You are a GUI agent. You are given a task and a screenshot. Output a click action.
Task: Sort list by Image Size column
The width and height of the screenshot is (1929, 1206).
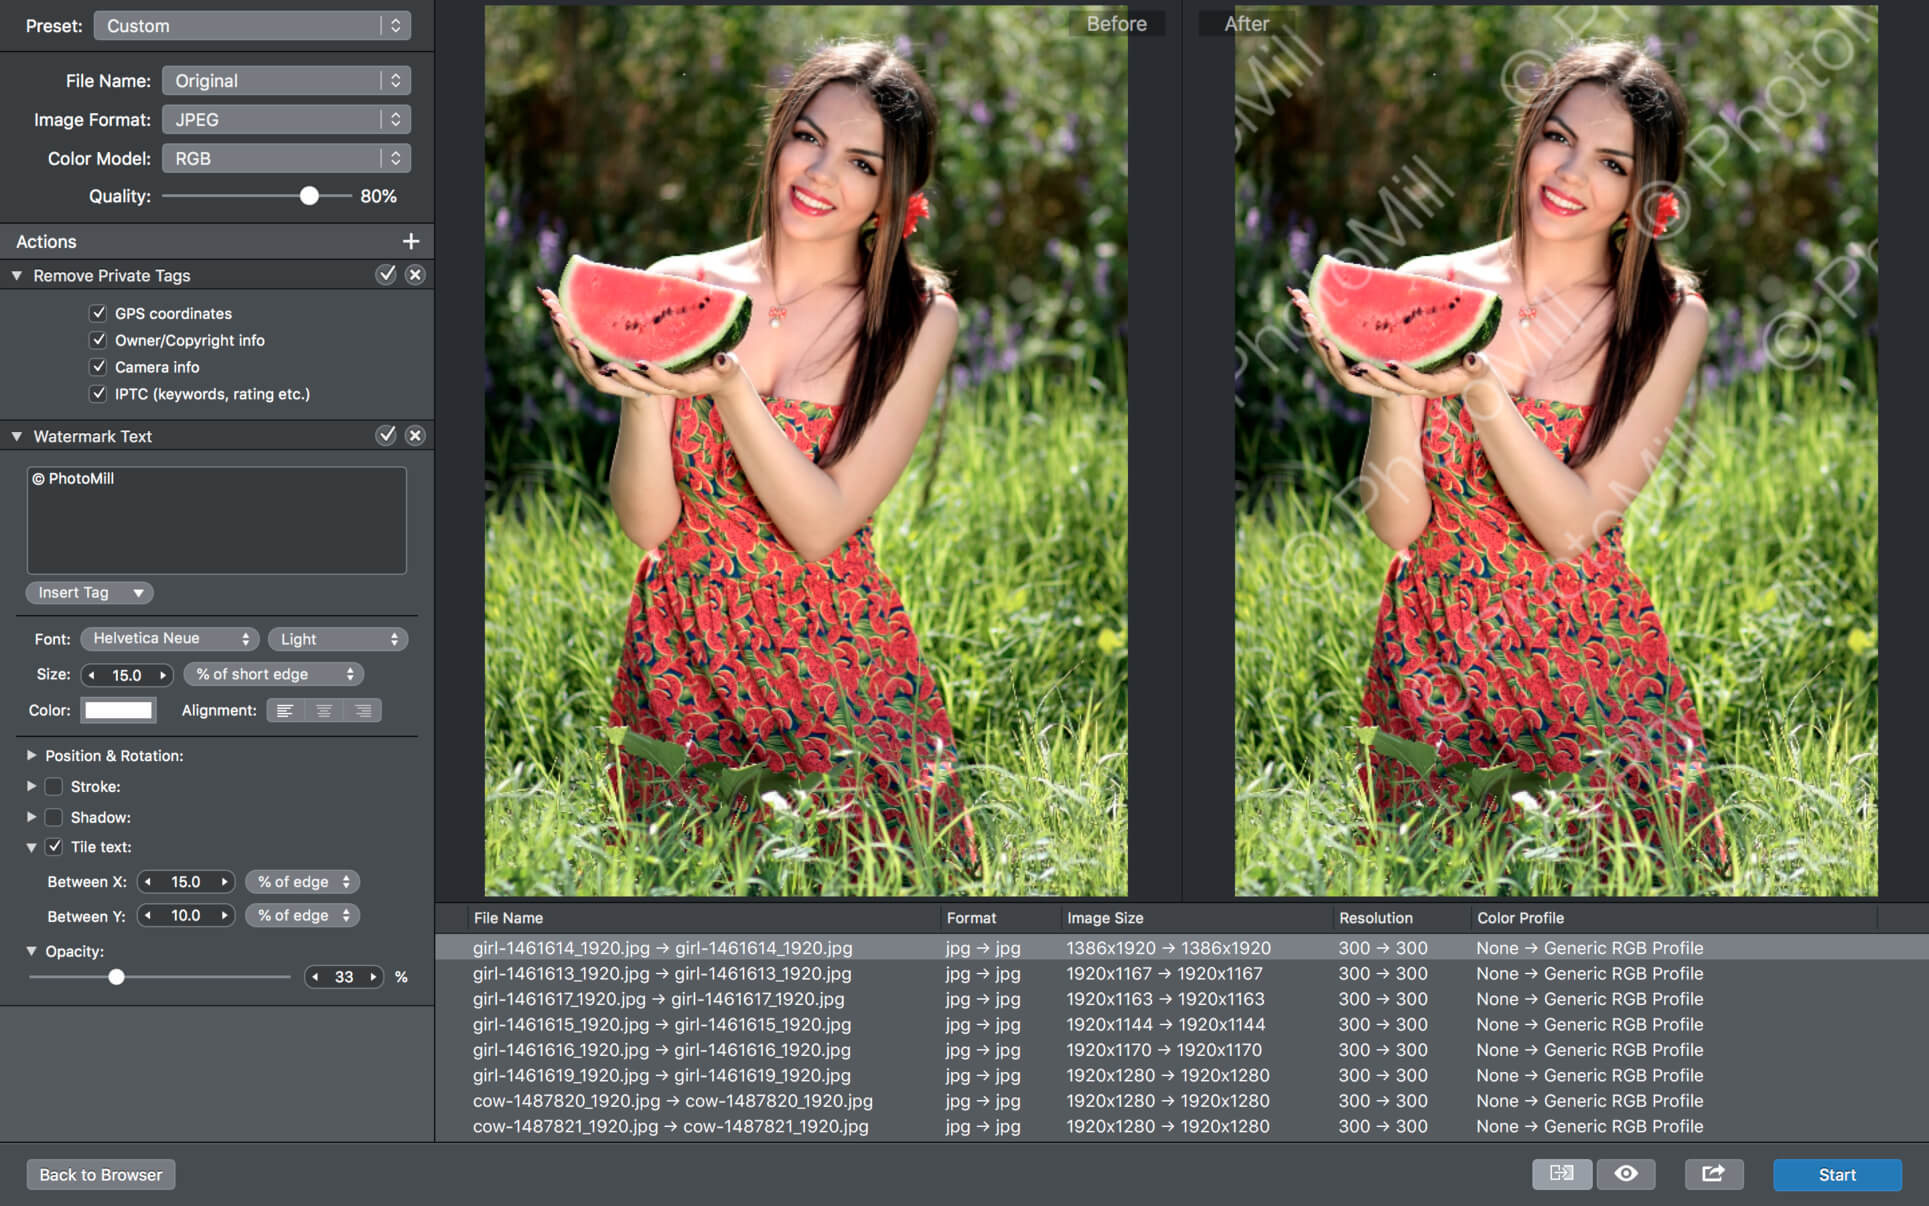[x=1104, y=918]
